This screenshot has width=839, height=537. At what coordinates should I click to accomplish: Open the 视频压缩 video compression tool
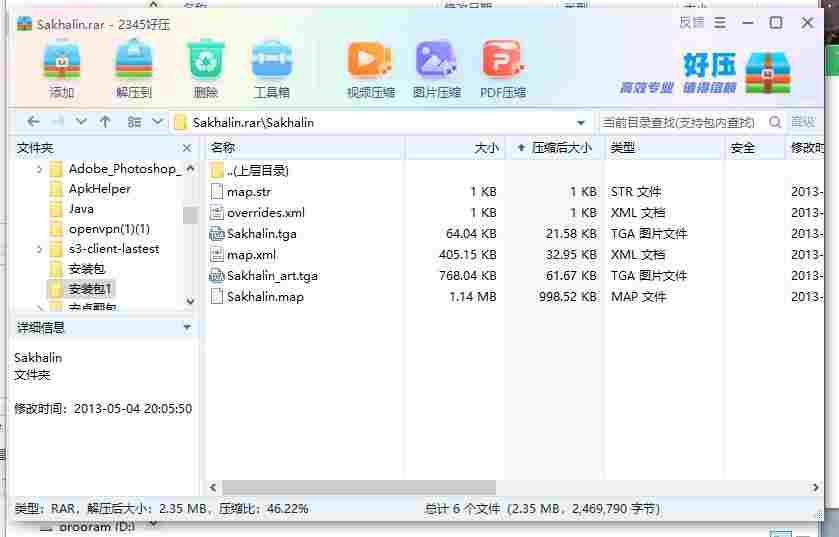pyautogui.click(x=370, y=70)
